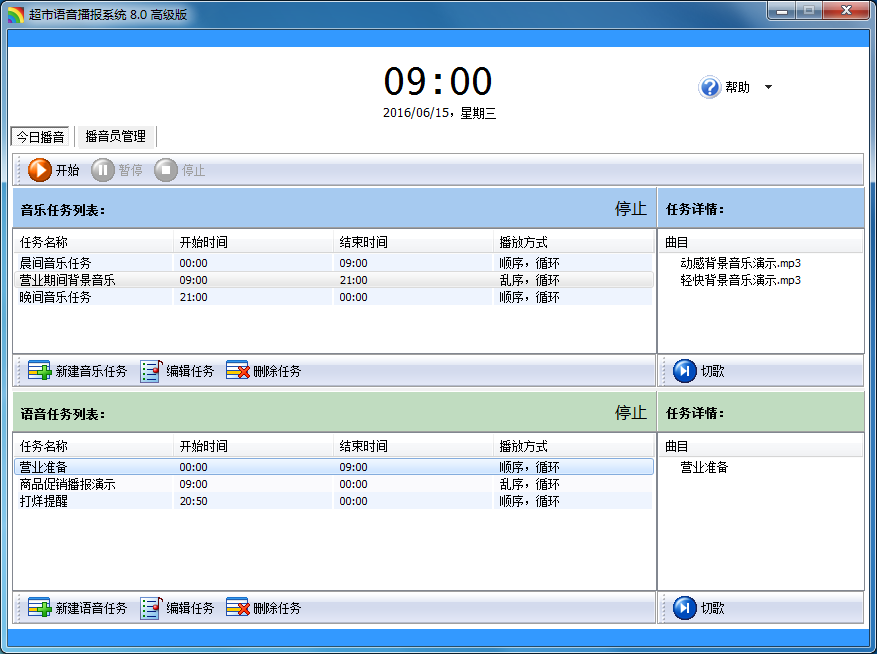Click the application icon in the title bar

tap(16, 11)
